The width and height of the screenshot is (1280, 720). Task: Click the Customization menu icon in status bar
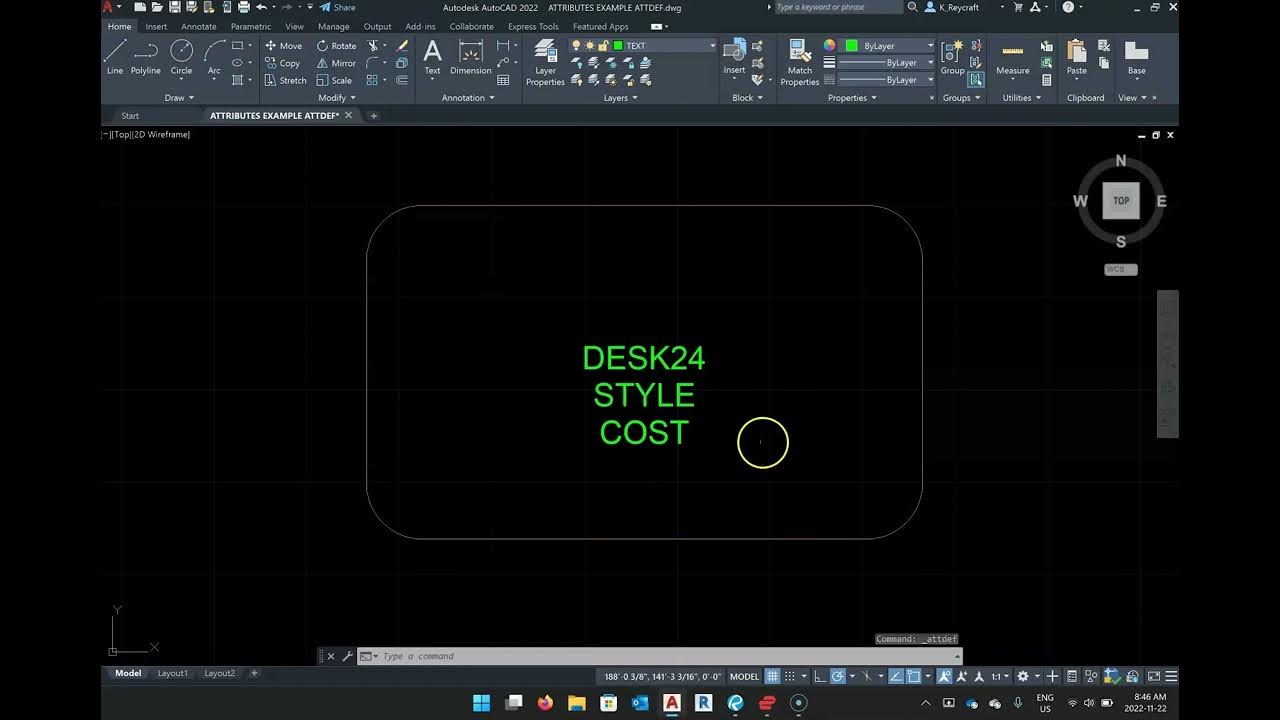click(1171, 676)
